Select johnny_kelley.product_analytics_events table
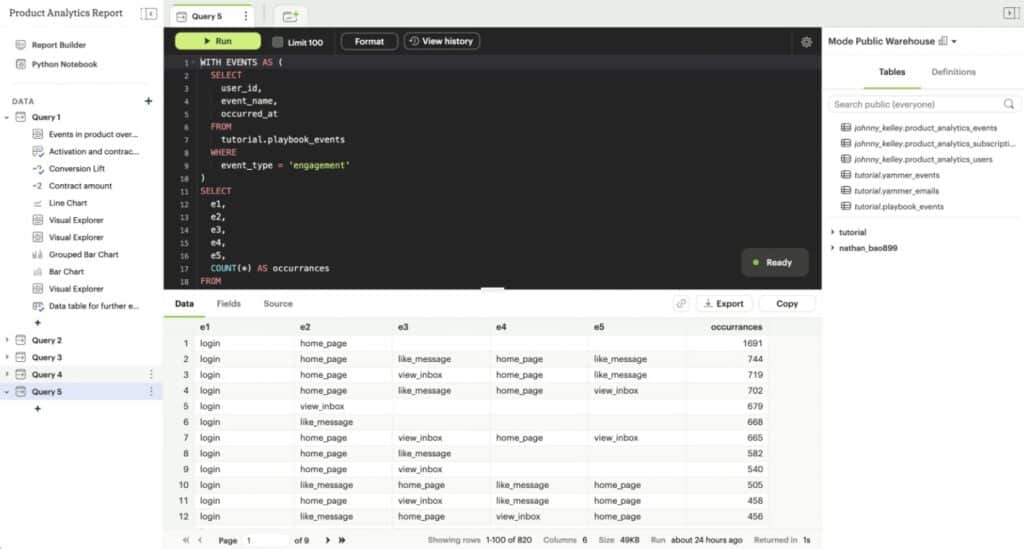1024x549 pixels. click(925, 128)
